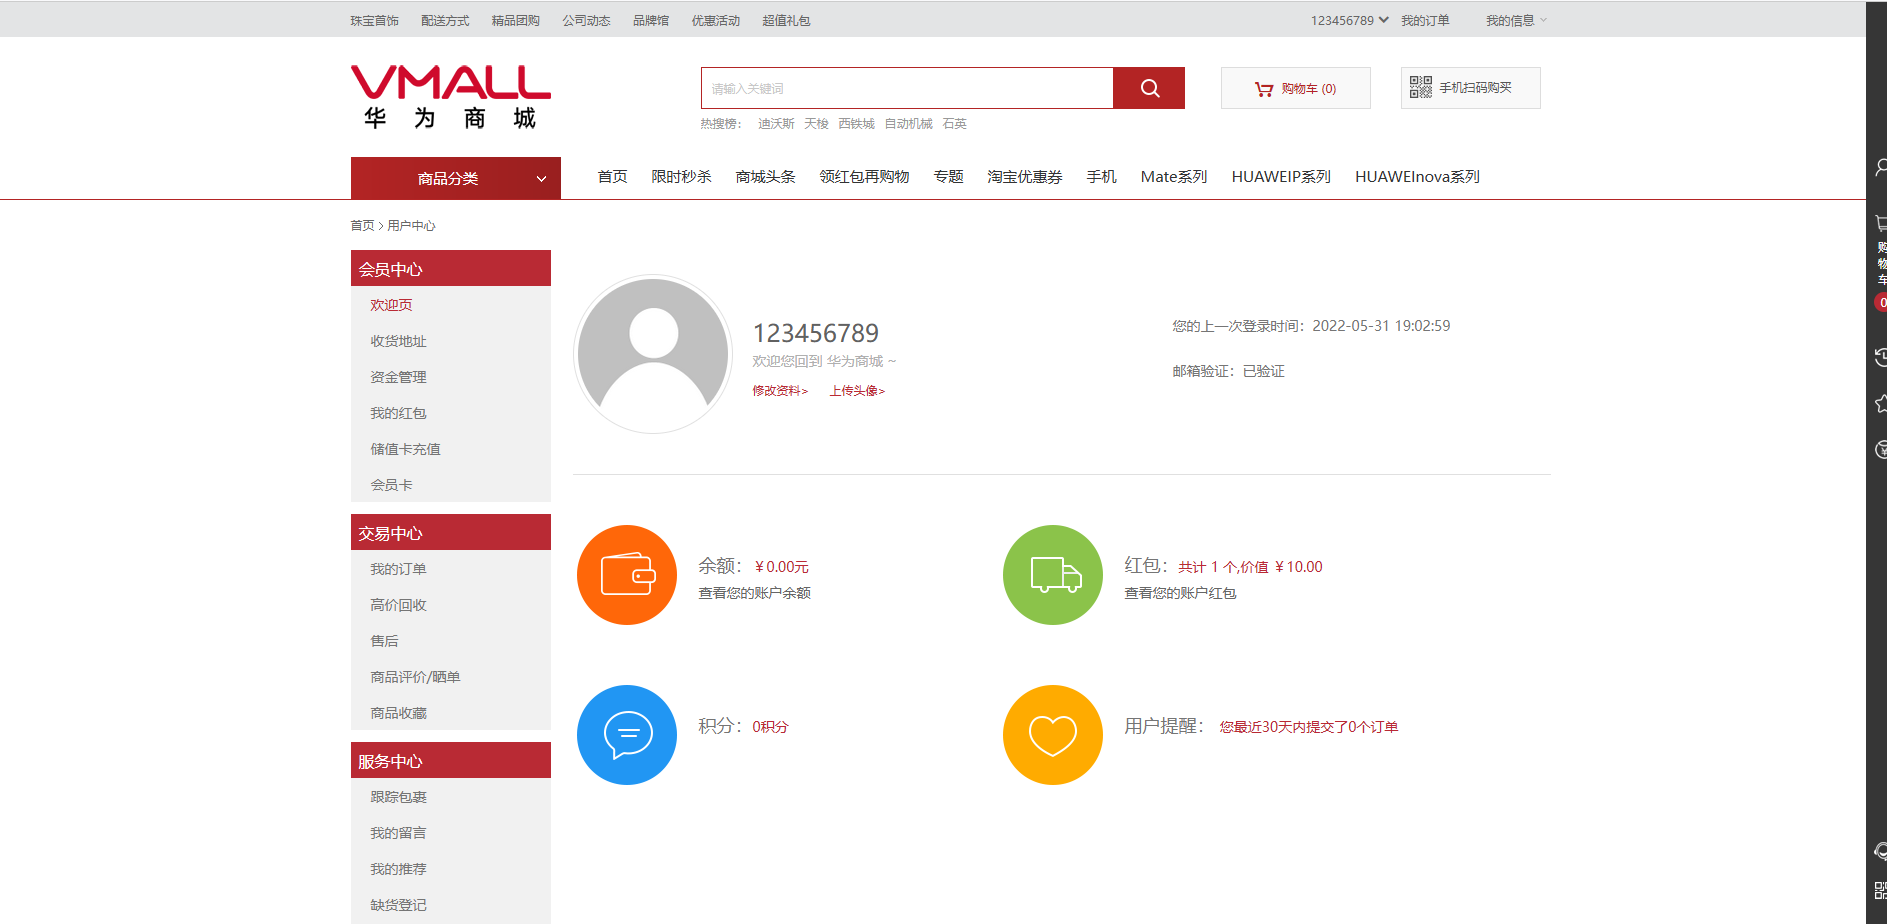Viewport: 1887px width, 924px height.
Task: Click the yellow heart reminder icon
Action: (1053, 735)
